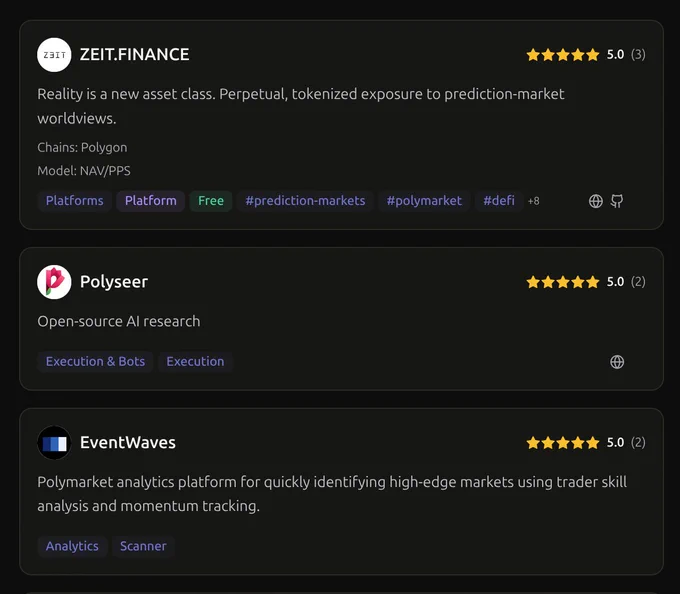Open the EventWaves listing title

pos(128,443)
